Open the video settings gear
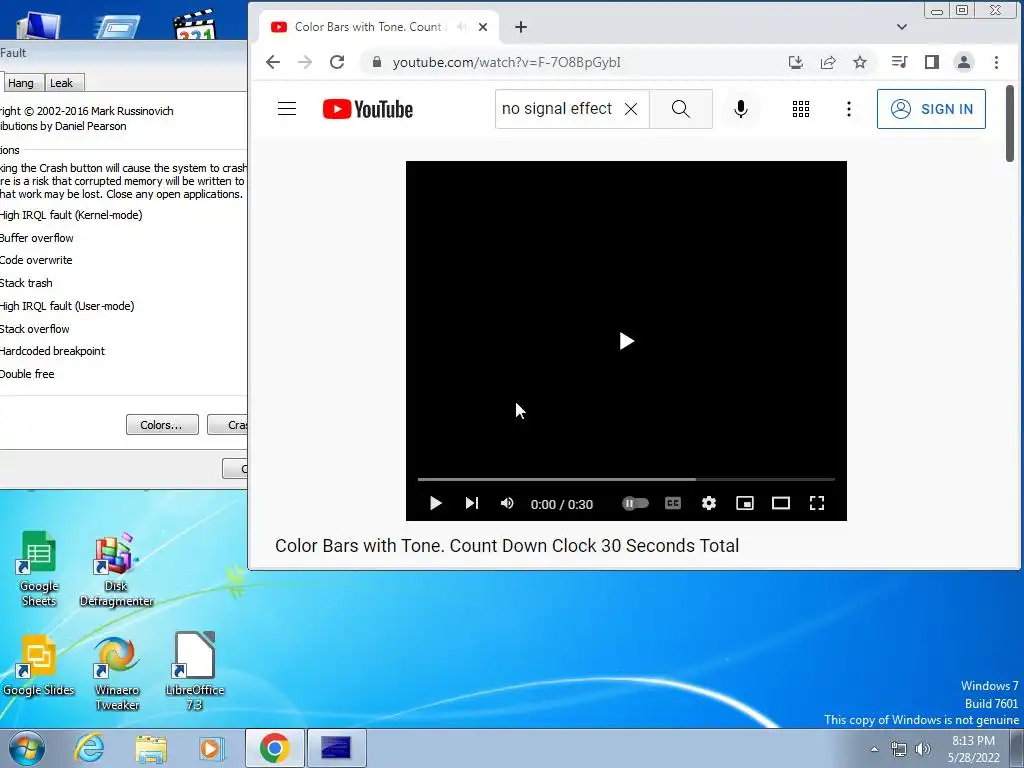Viewport: 1024px width, 768px height. coord(709,503)
